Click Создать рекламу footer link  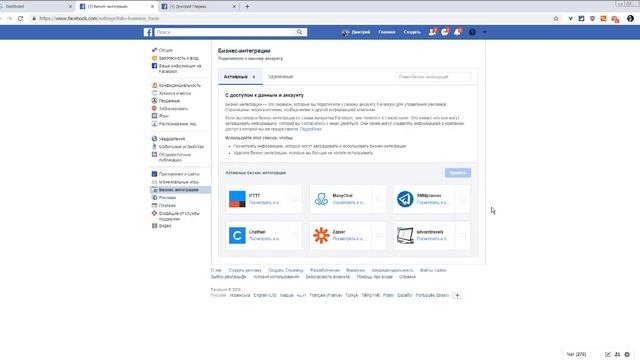[245, 270]
